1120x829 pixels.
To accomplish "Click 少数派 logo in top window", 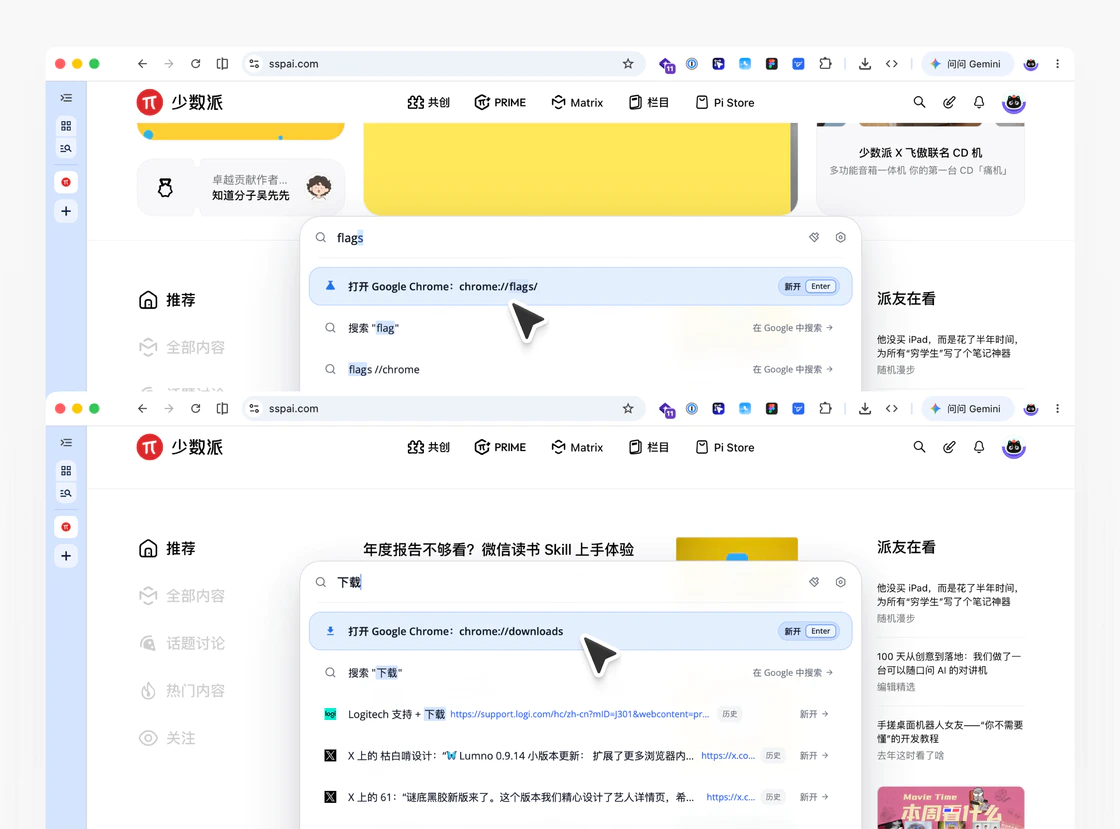I will [179, 102].
